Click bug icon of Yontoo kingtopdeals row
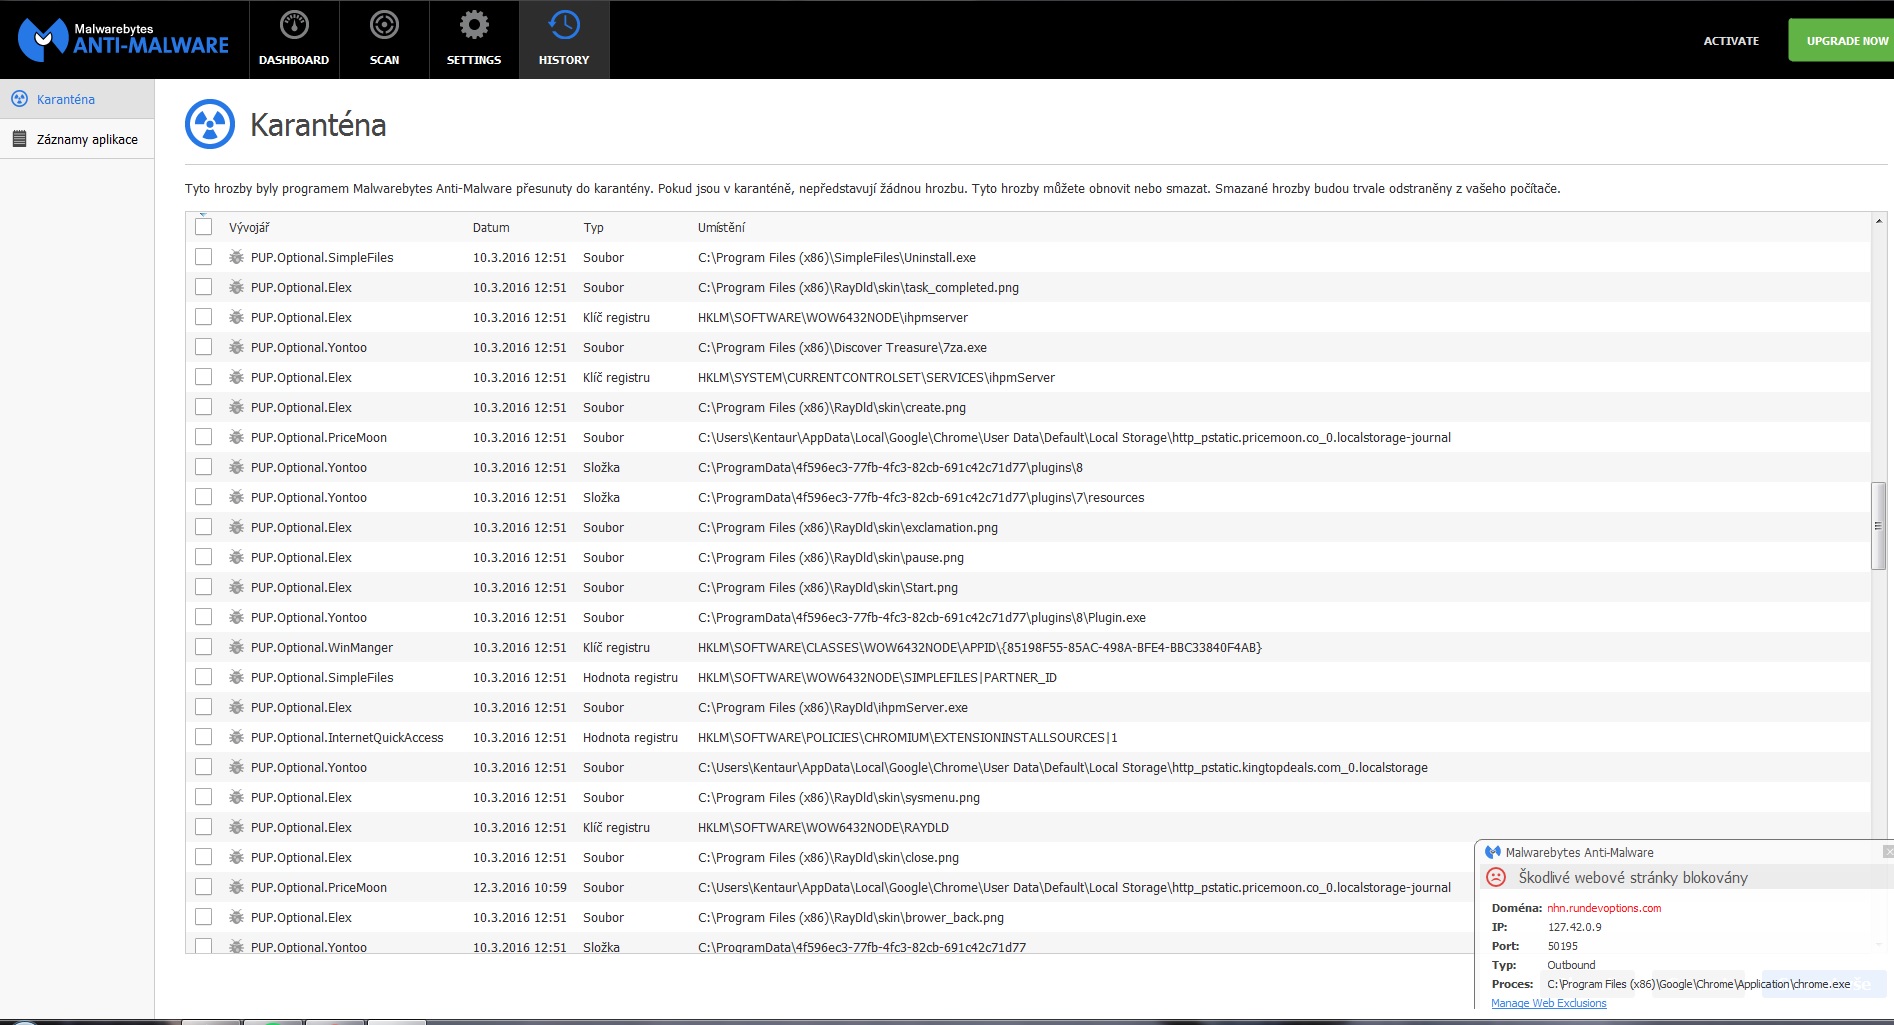 point(236,767)
